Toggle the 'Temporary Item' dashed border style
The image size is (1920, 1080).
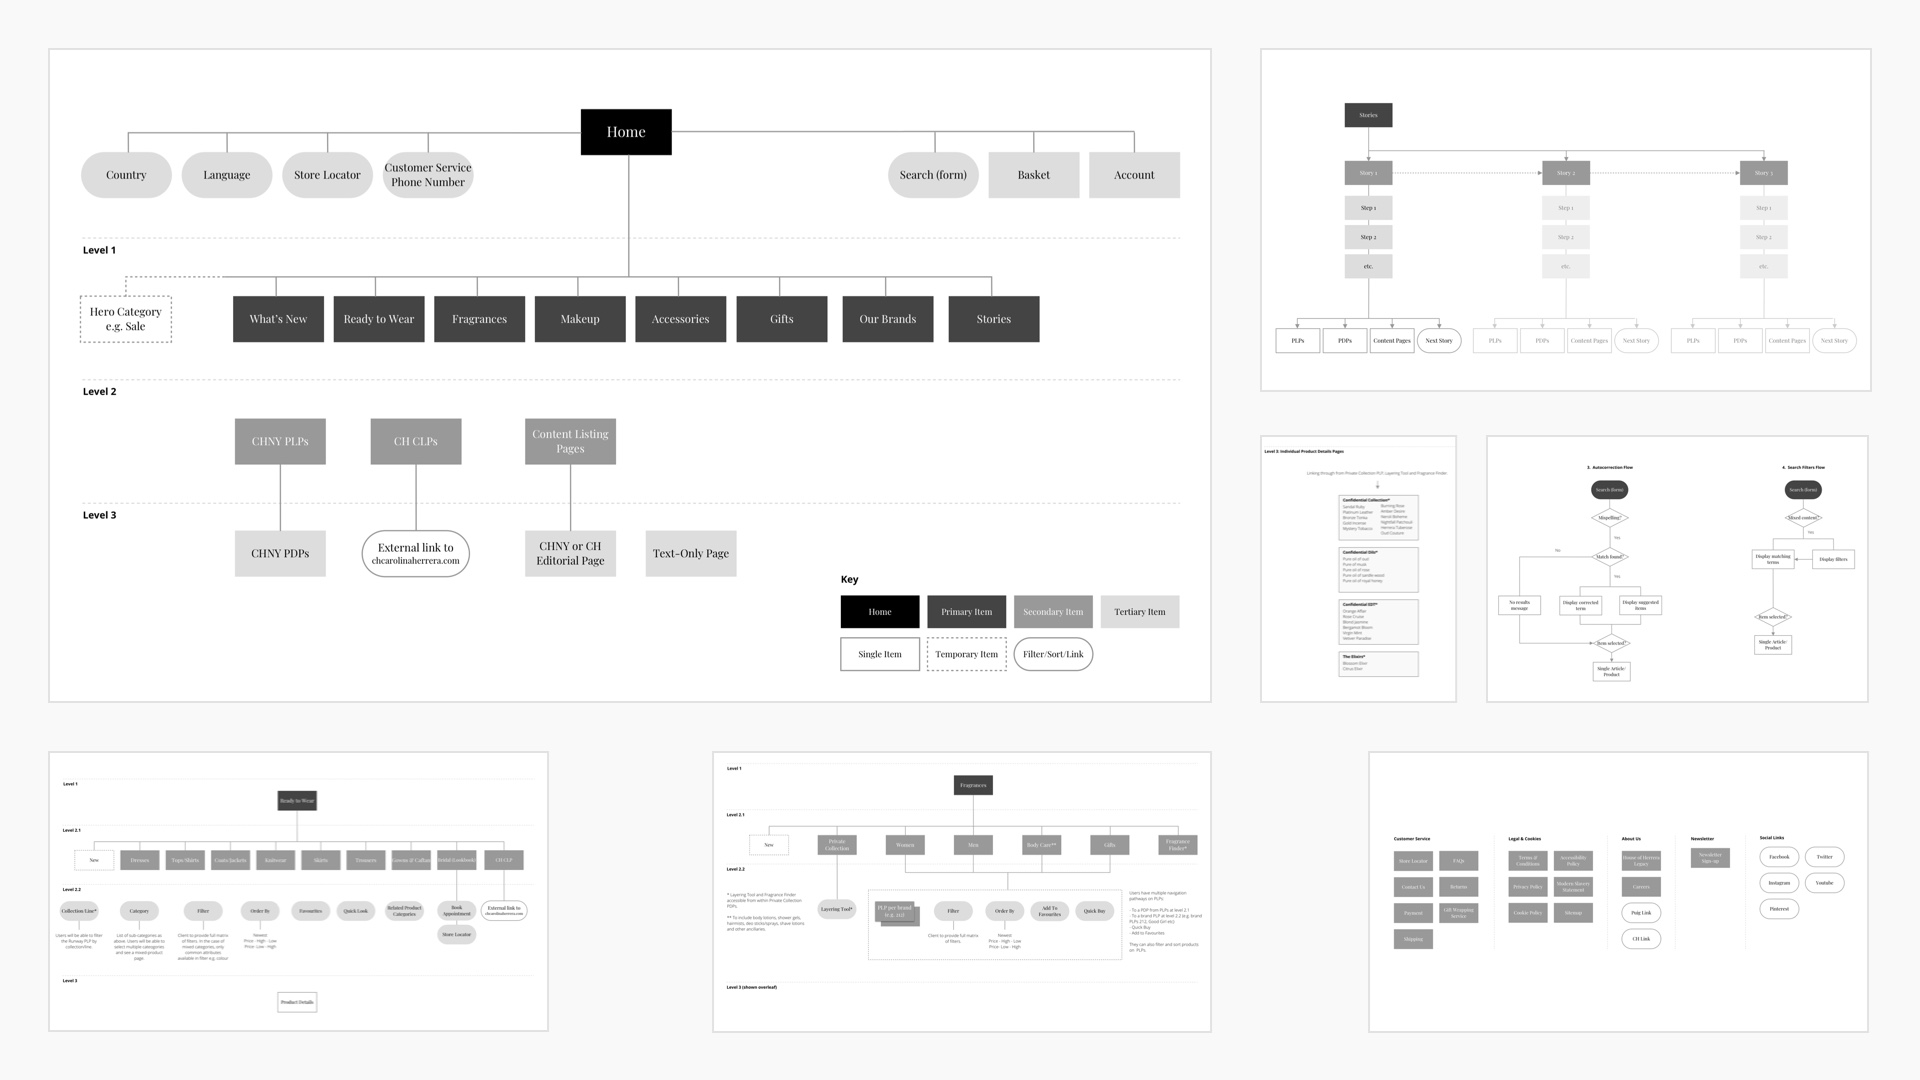click(x=965, y=653)
